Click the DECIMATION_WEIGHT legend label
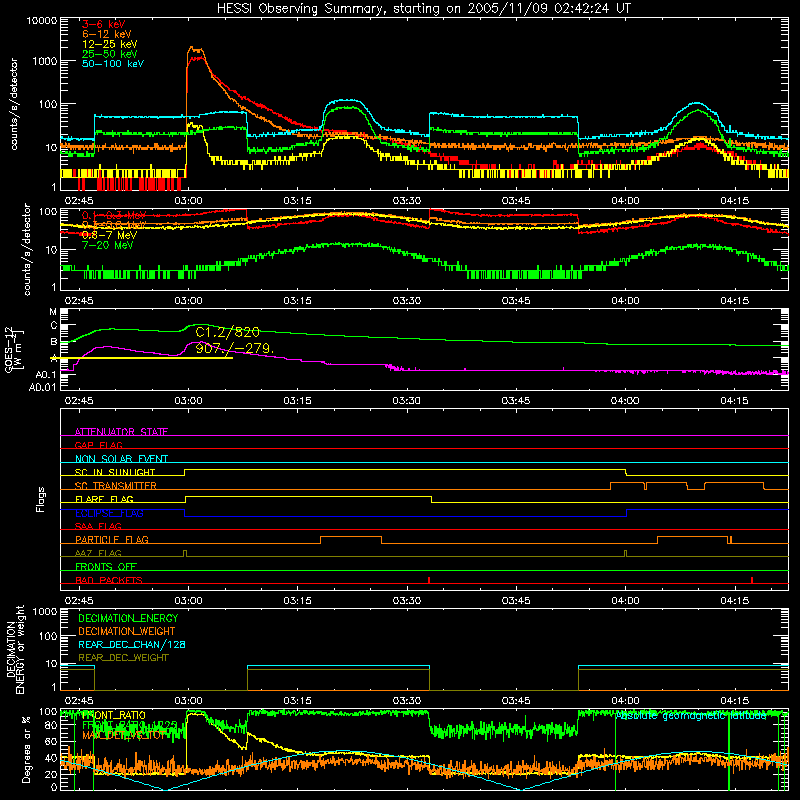The height and width of the screenshot is (800, 800). [x=127, y=631]
